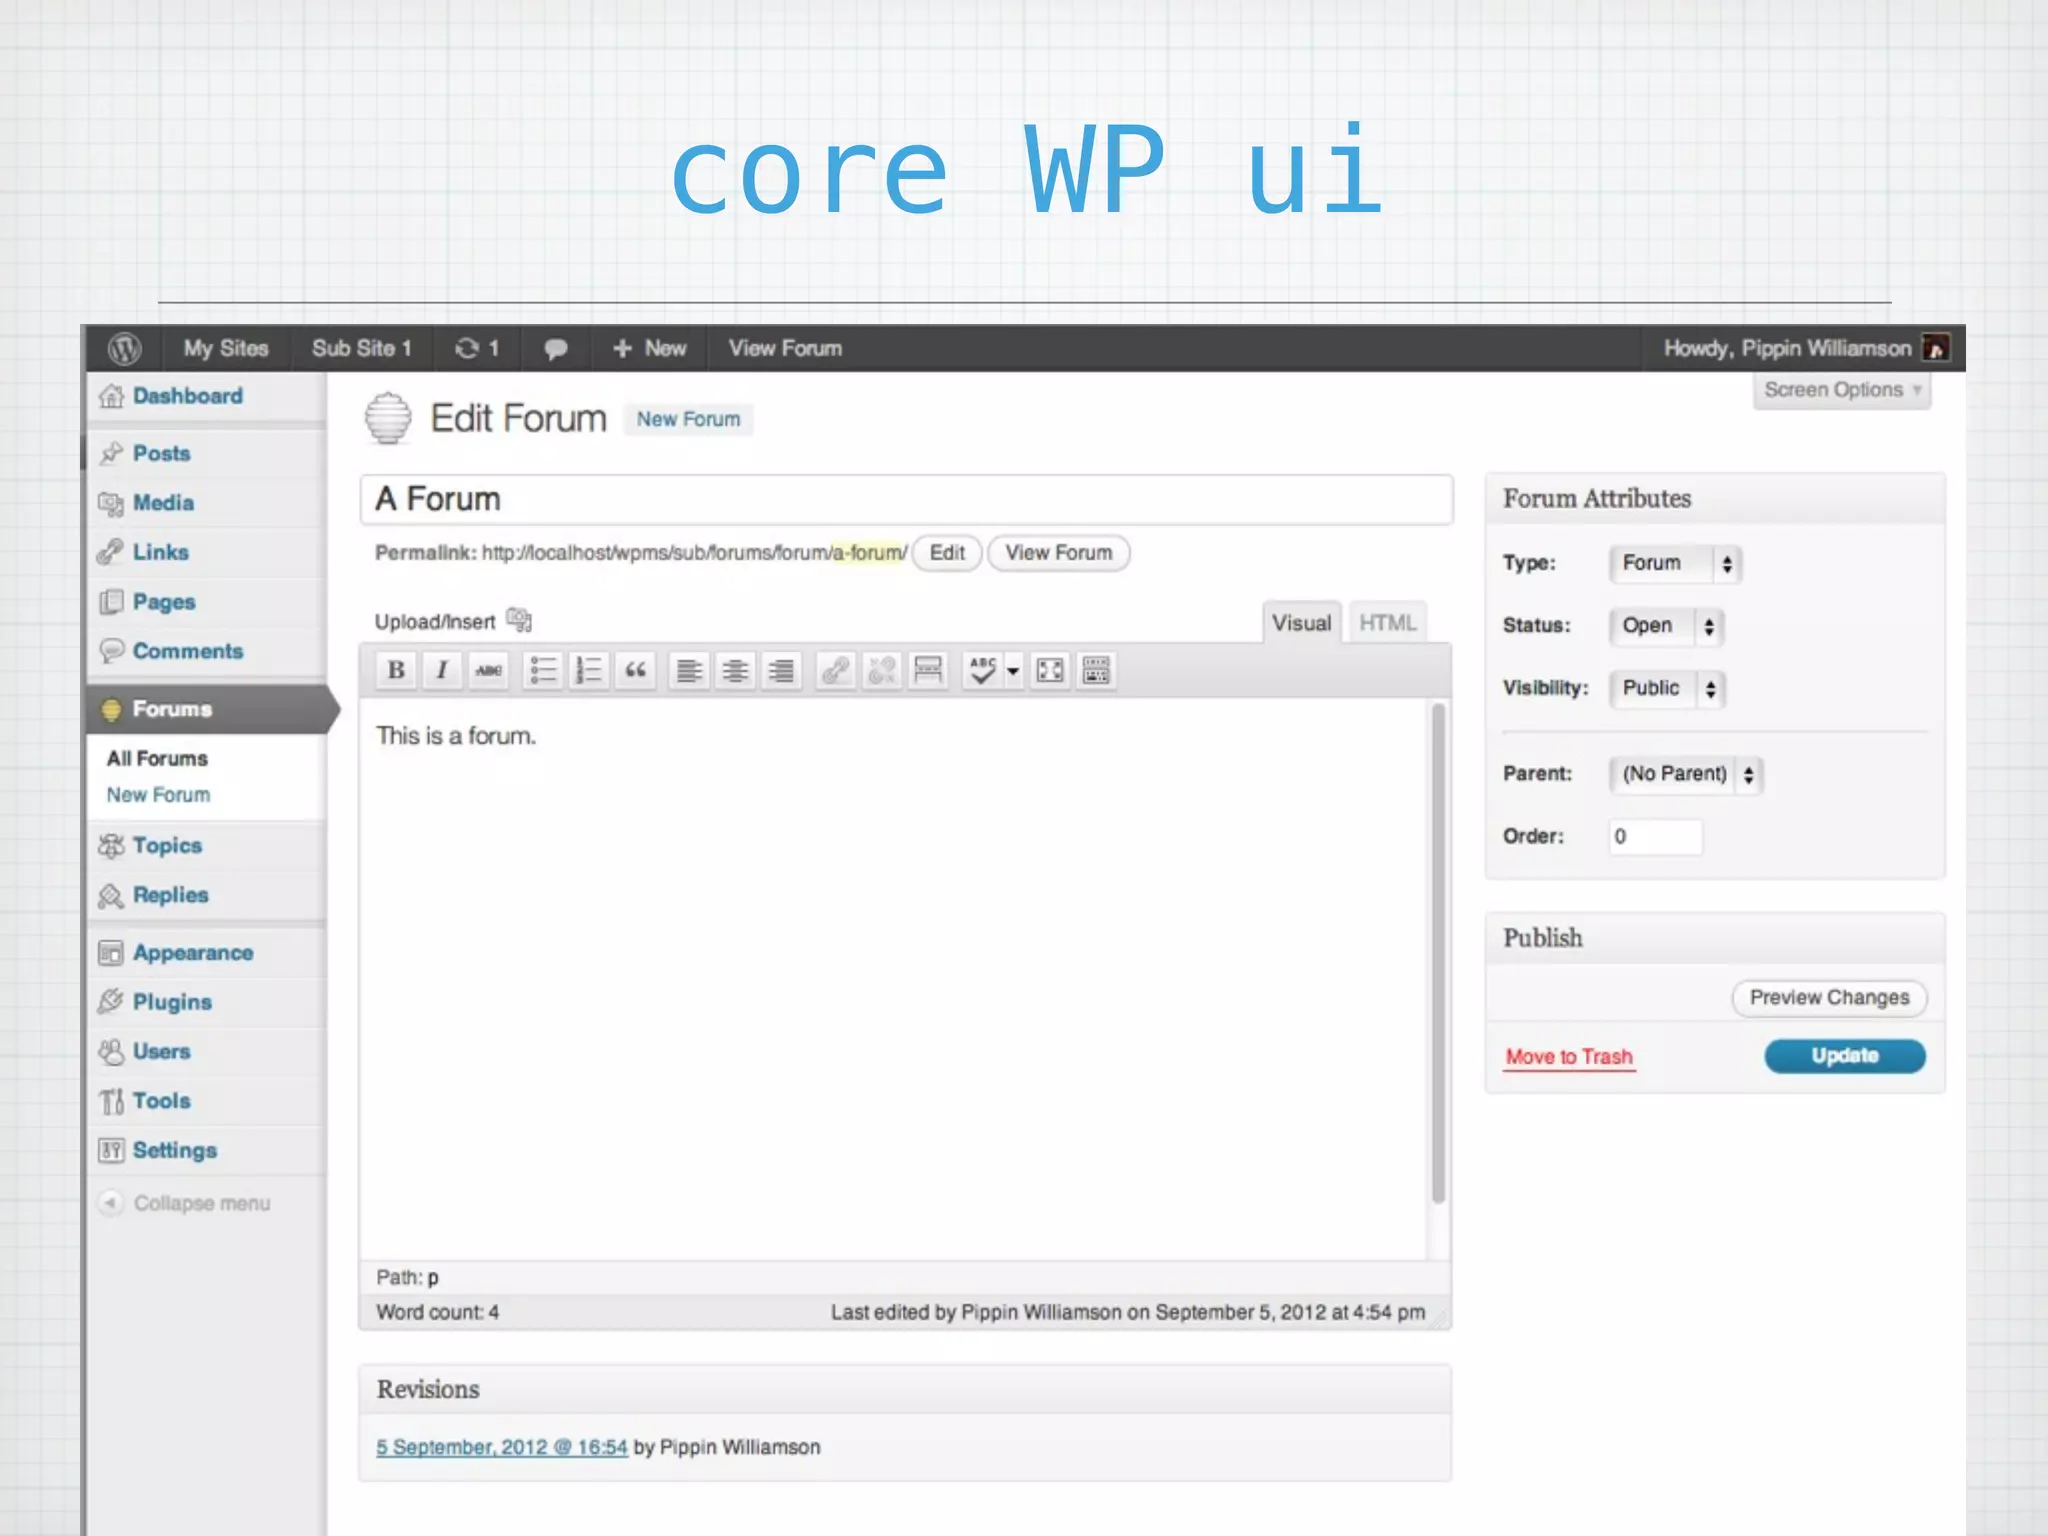This screenshot has height=1536, width=2048.
Task: Insert an ordered numbered list
Action: [589, 670]
